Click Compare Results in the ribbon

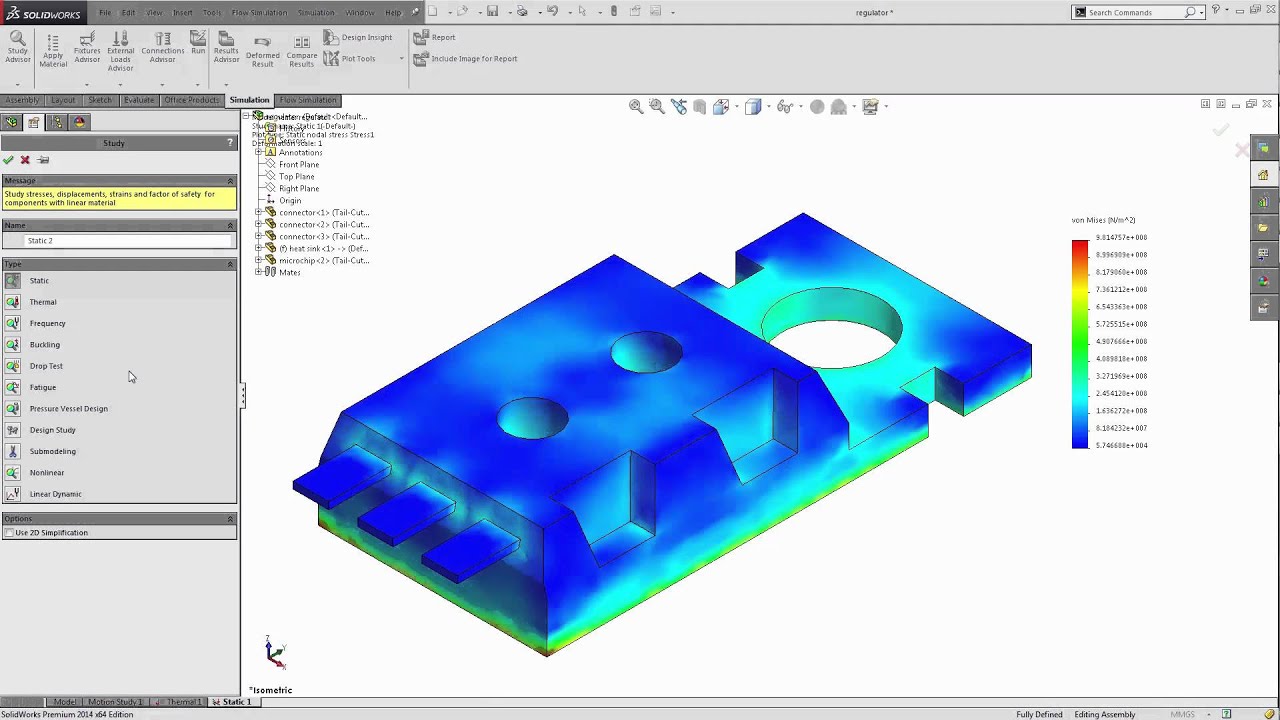[302, 52]
